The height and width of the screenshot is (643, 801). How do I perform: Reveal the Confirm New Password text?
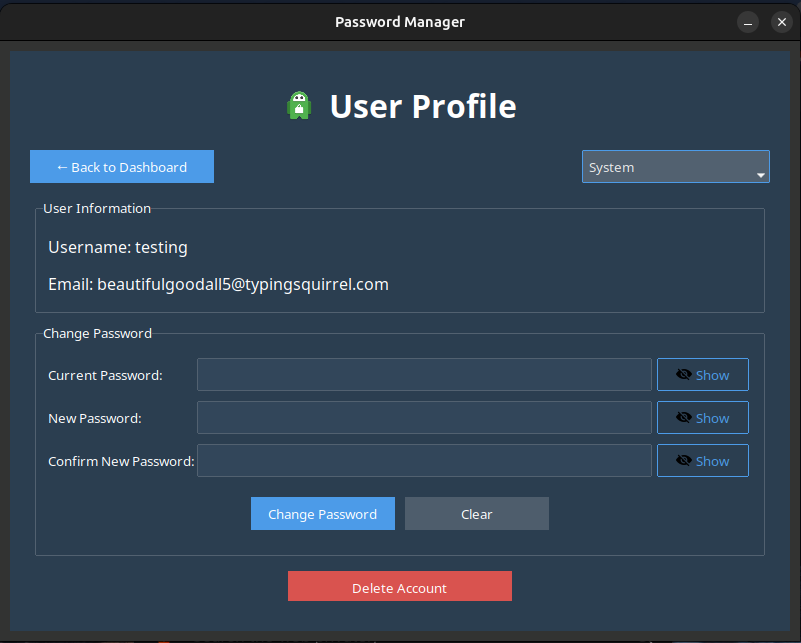pyautogui.click(x=702, y=461)
